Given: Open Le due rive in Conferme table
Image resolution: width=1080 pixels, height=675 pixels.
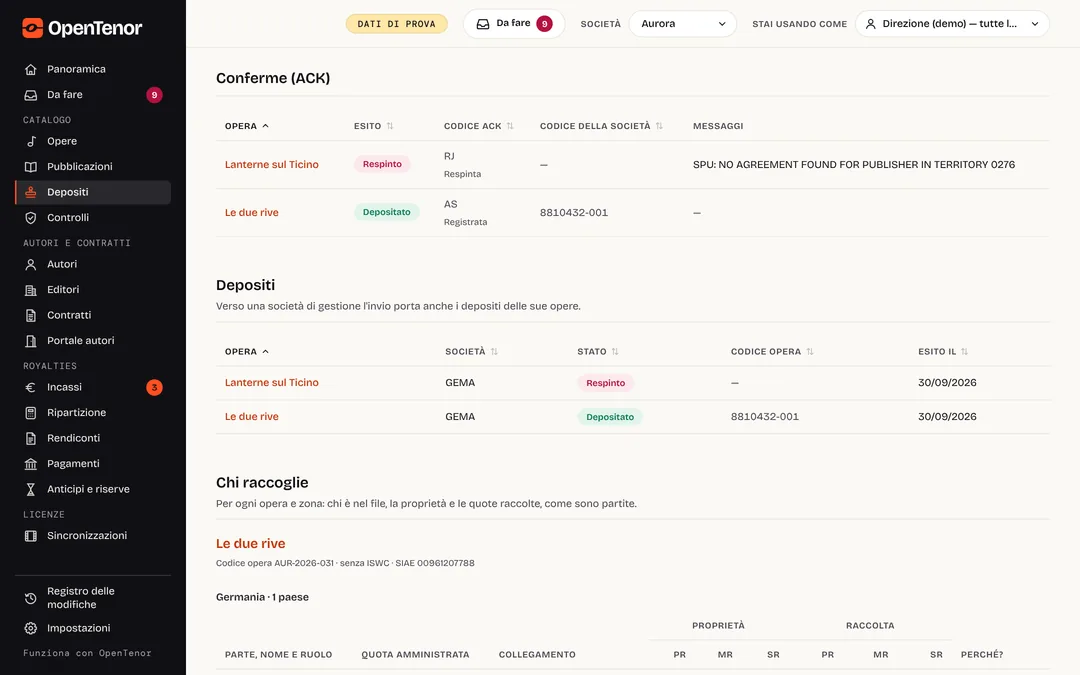Looking at the screenshot, I should tap(251, 213).
